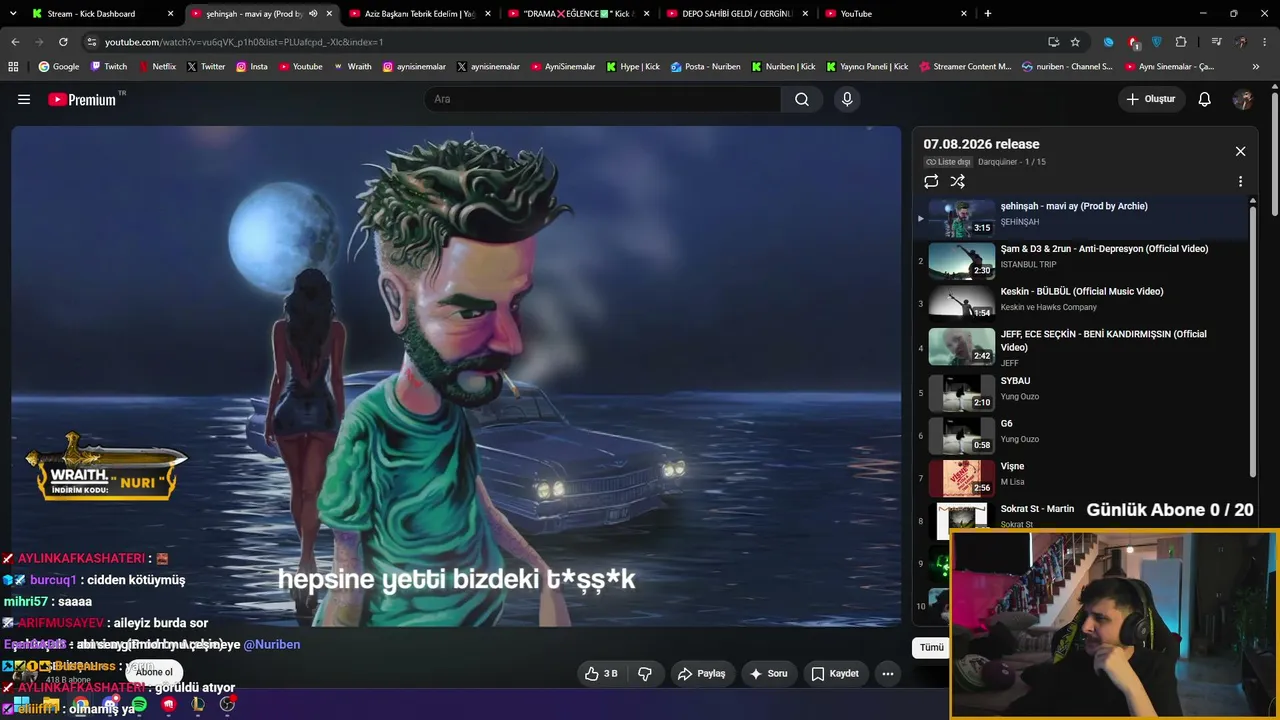Open the Twitch bookmark
The width and height of the screenshot is (1280, 720).
(108, 67)
